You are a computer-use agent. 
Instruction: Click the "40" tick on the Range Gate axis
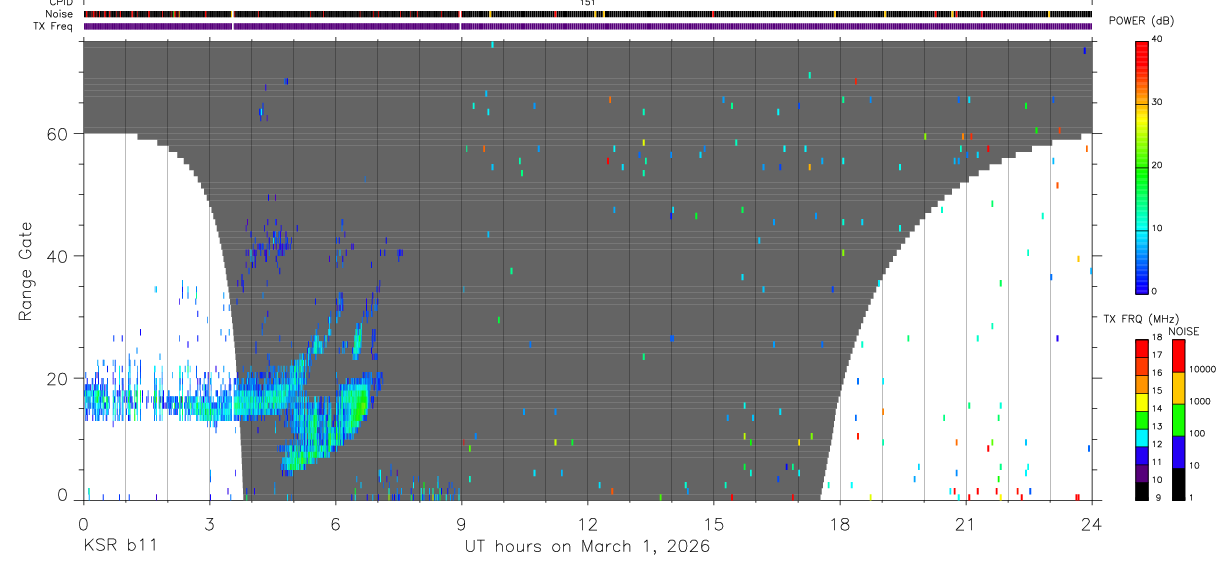57,255
